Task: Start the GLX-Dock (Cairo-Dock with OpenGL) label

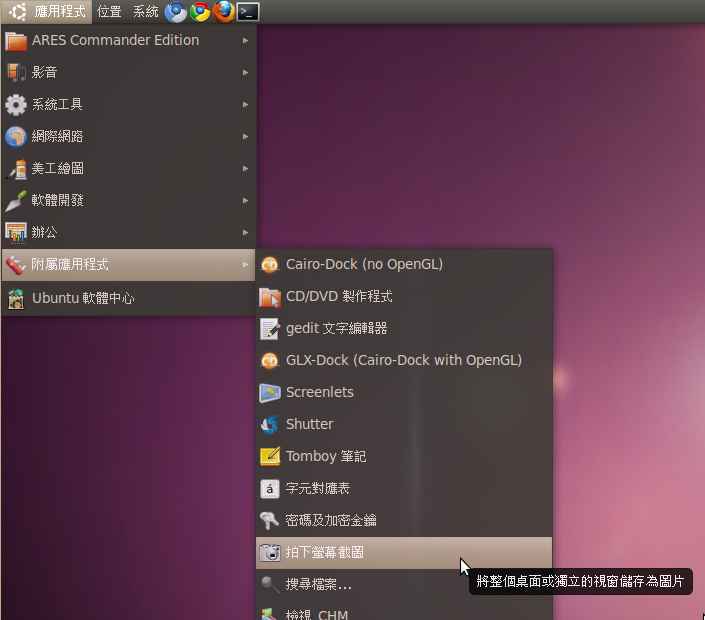Action: (404, 361)
